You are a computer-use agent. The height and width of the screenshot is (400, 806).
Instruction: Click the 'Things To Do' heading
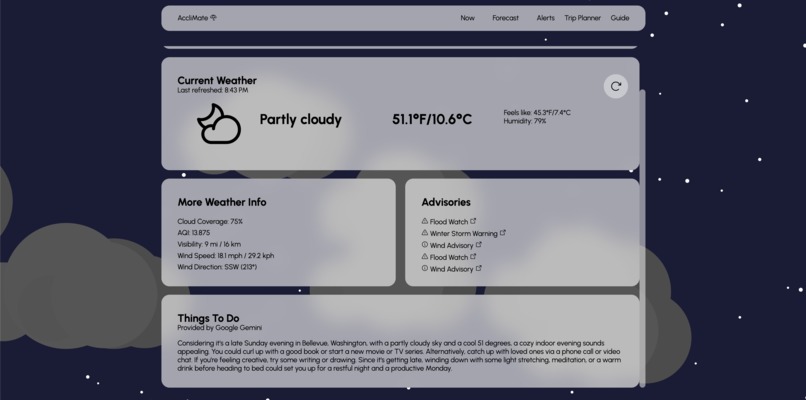pos(208,318)
